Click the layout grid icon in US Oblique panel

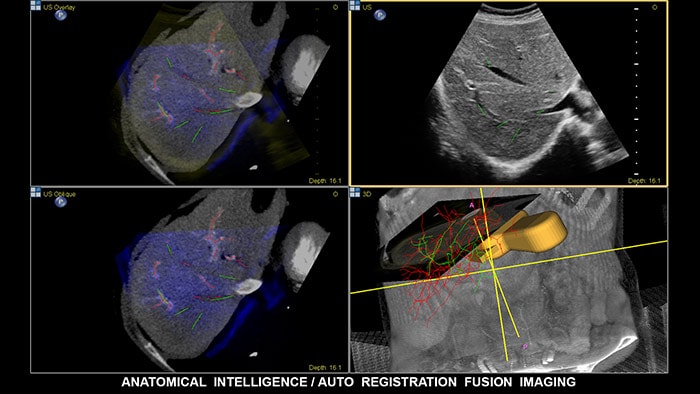tap(36, 192)
